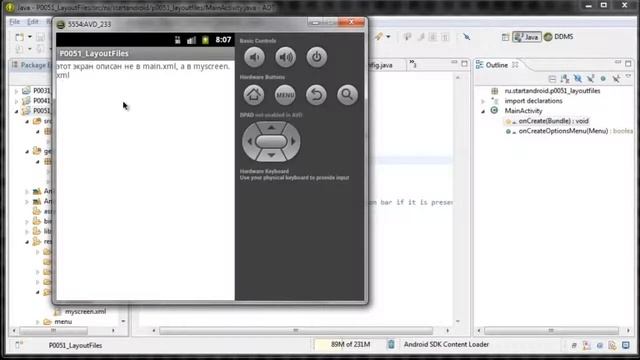Image resolution: width=640 pixels, height=360 pixels.
Task: Open the dropdown arrow beside the pencil icon
Action: coord(388,37)
